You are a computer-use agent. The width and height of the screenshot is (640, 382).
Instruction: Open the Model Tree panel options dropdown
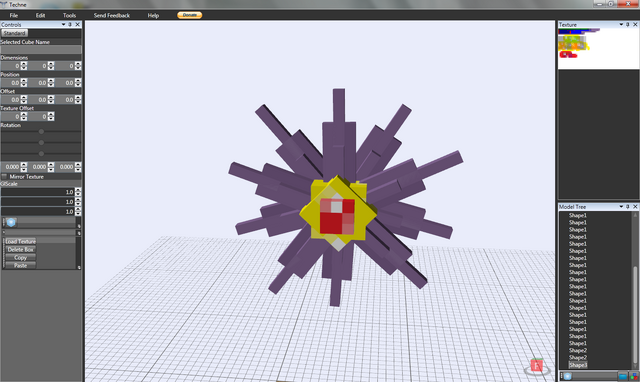[621, 207]
